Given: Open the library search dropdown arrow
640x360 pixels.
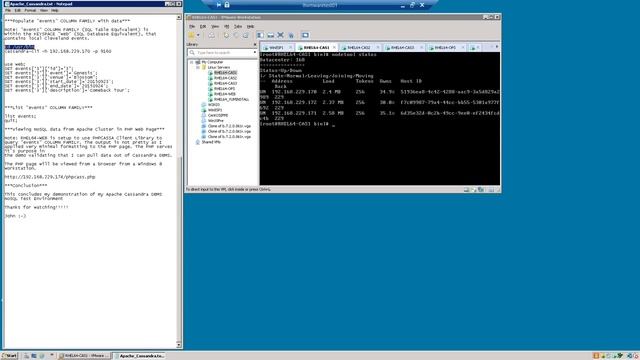Looking at the screenshot, I should (255, 53).
